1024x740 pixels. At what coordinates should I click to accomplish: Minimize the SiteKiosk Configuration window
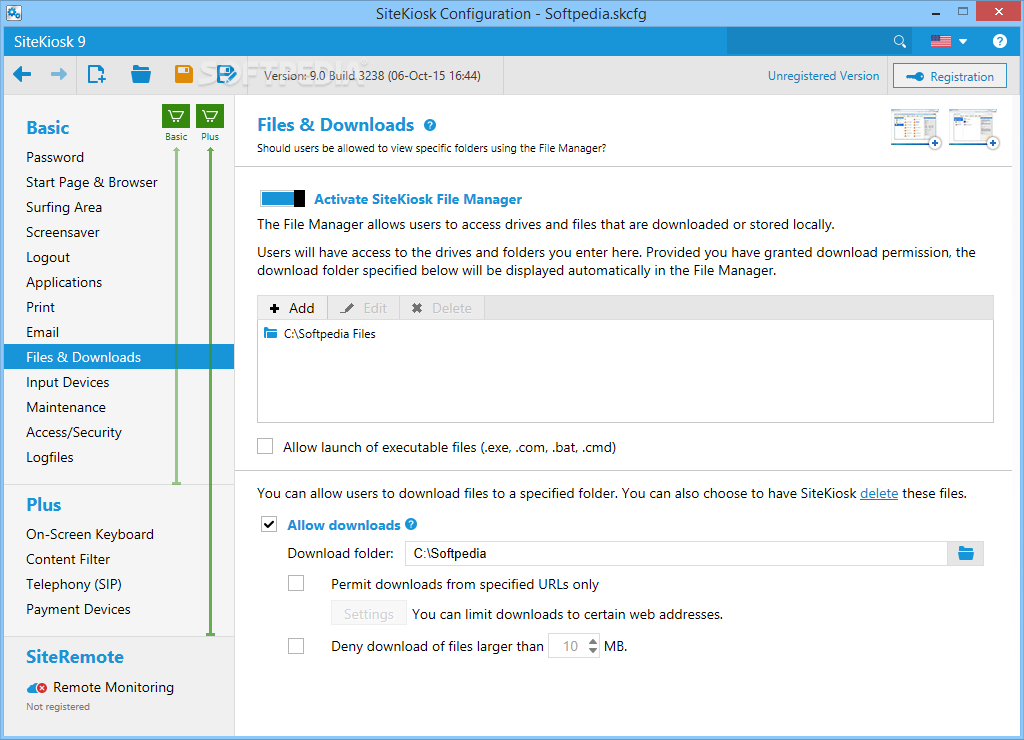coord(935,12)
